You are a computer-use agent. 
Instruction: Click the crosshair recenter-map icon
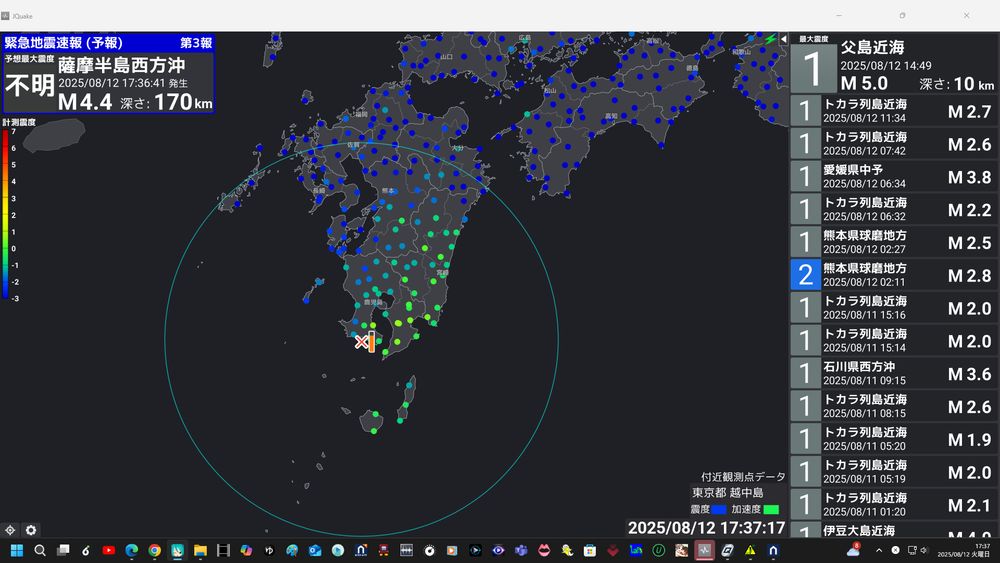click(x=10, y=530)
